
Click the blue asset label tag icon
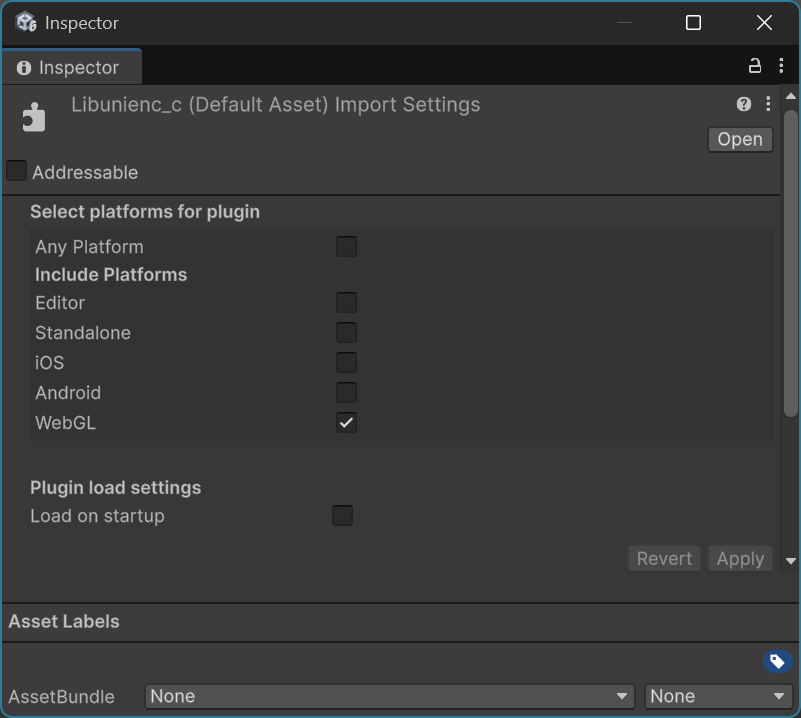[778, 662]
